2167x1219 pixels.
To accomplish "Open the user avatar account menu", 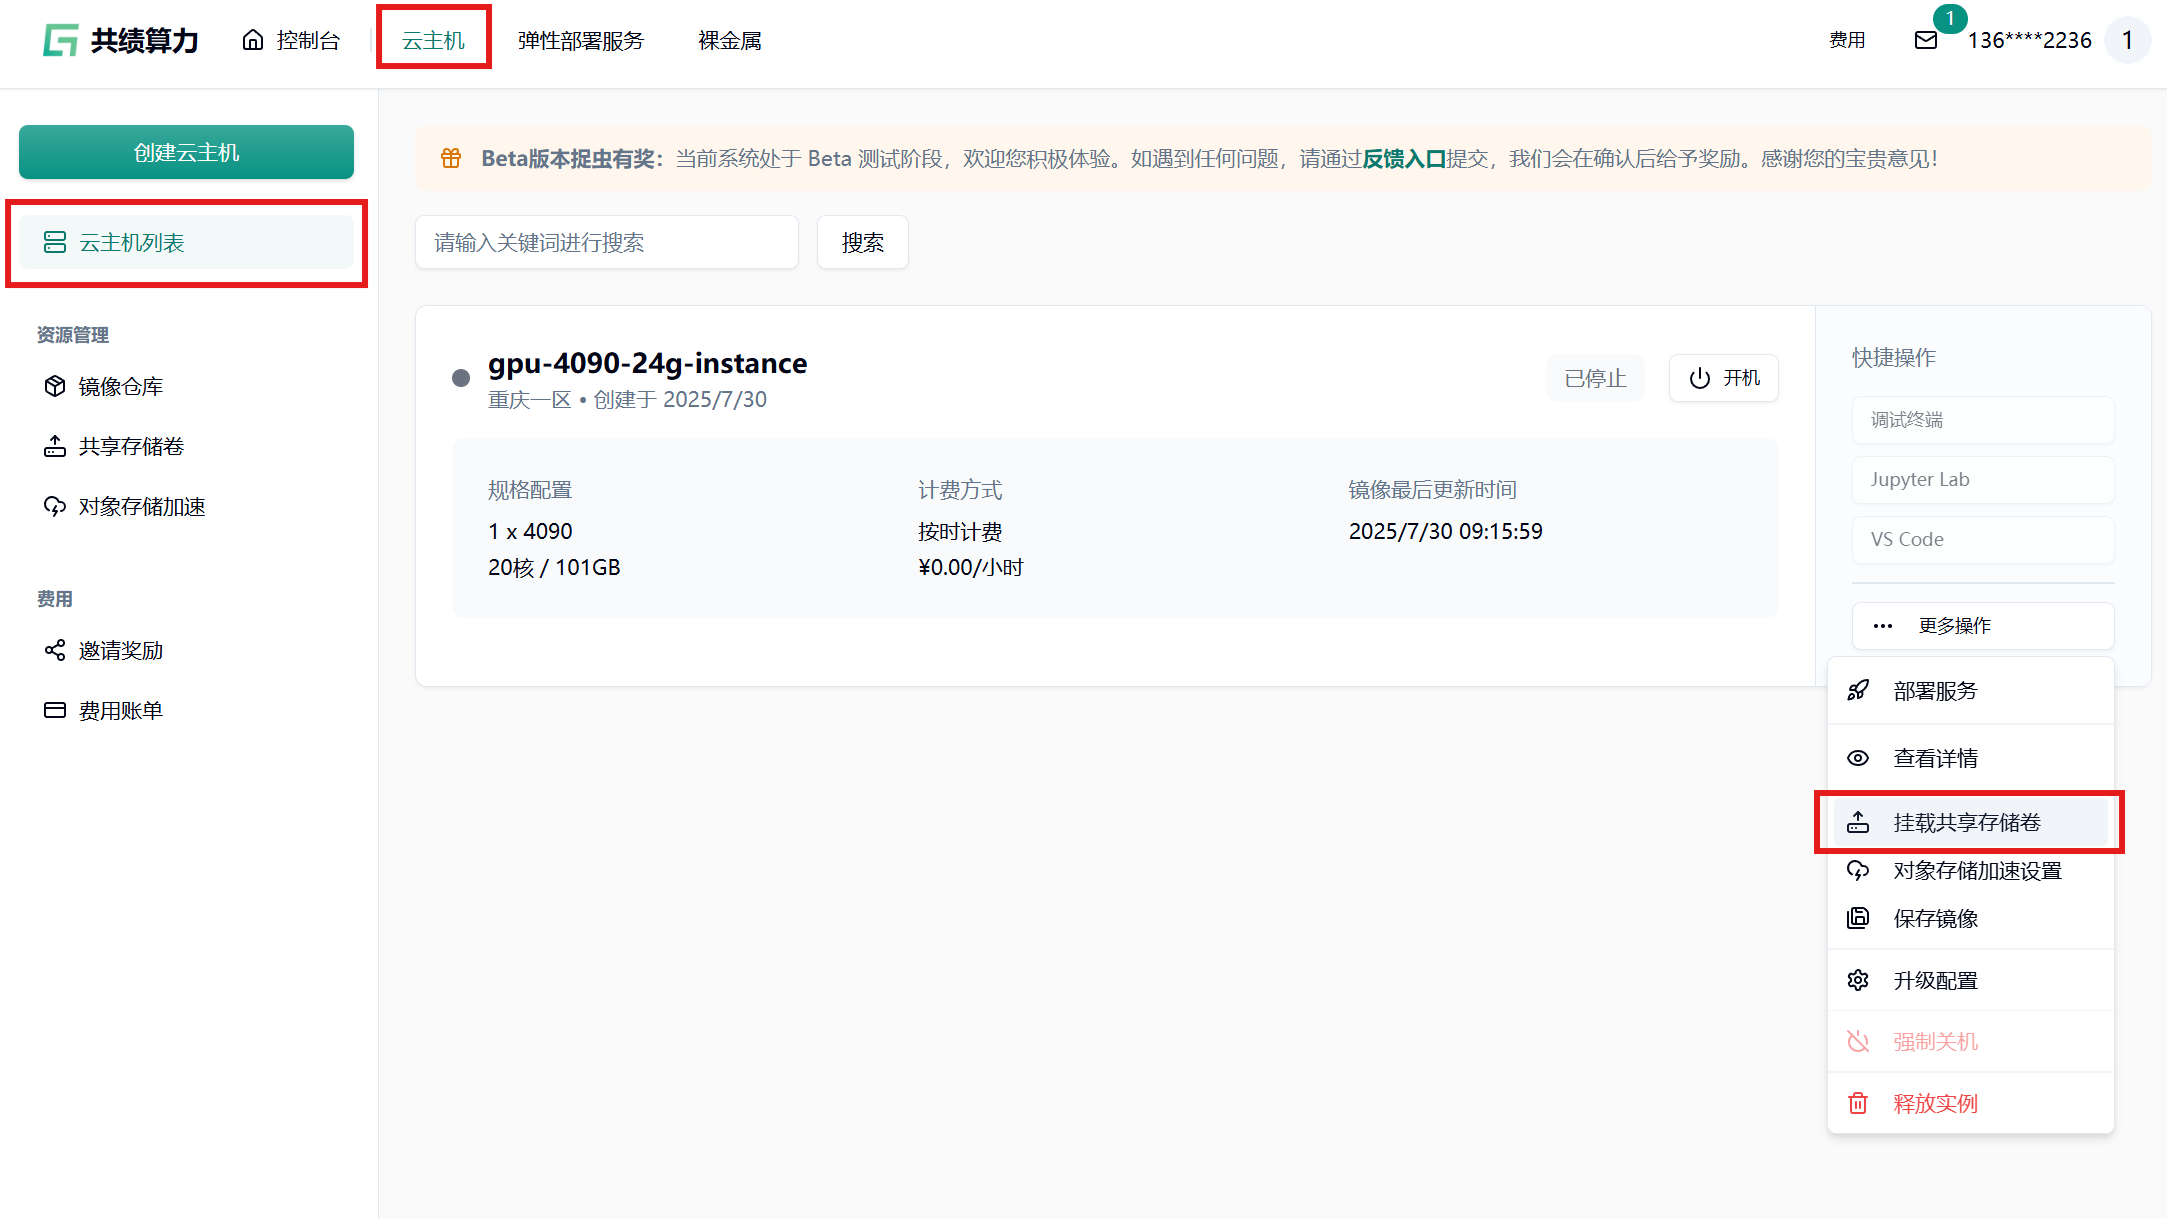I will (2127, 40).
